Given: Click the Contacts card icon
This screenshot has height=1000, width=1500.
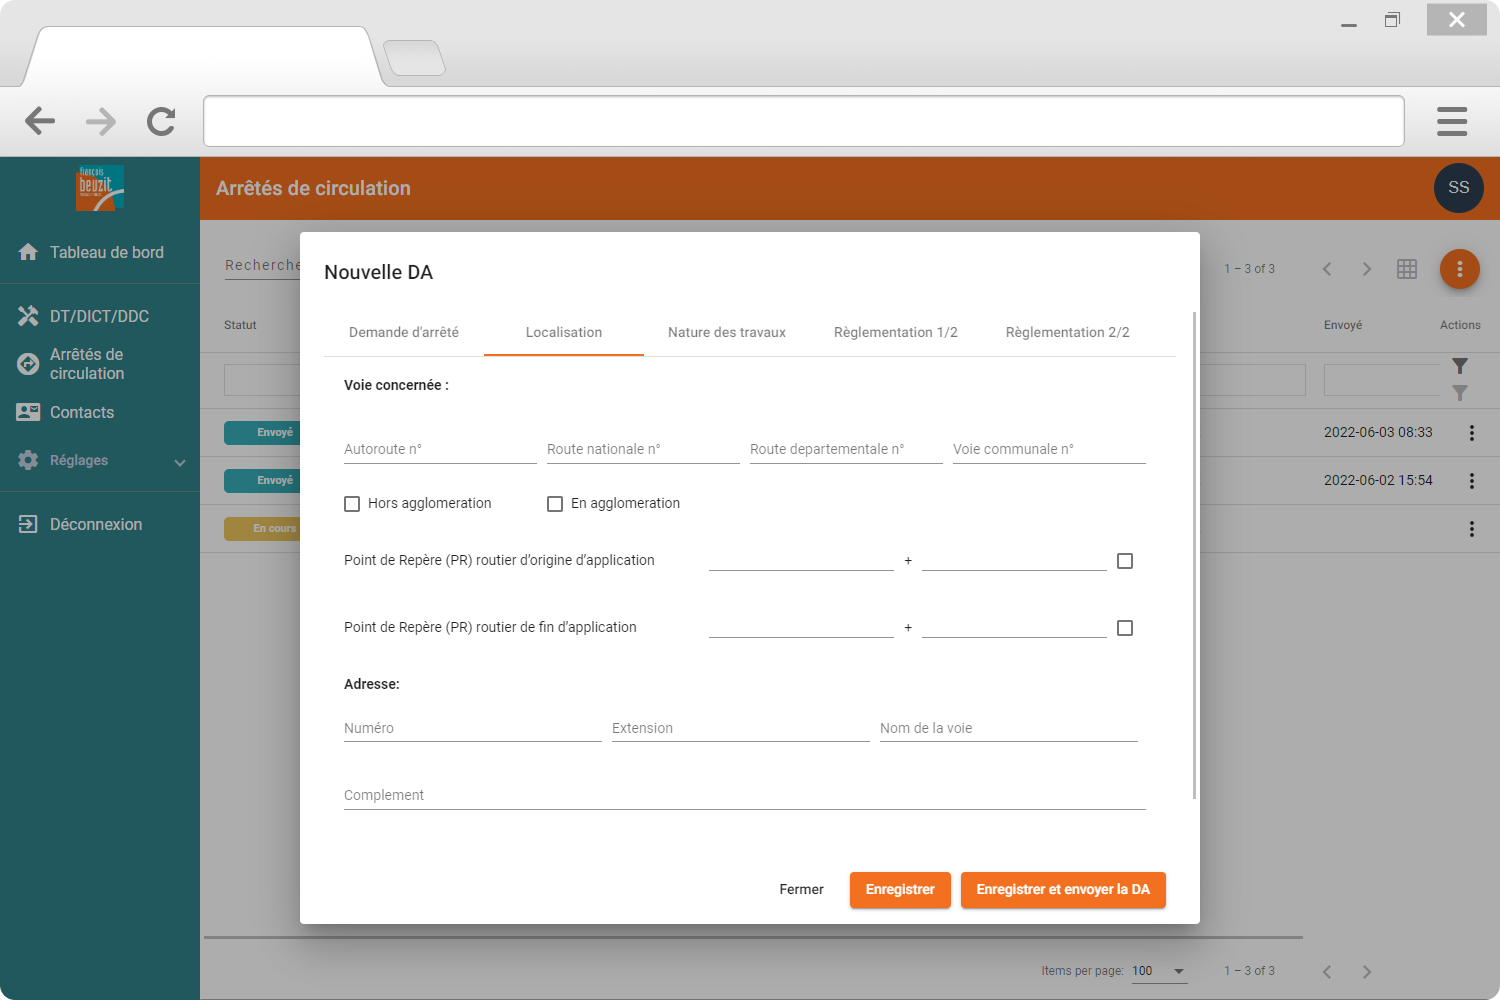Looking at the screenshot, I should [x=28, y=412].
